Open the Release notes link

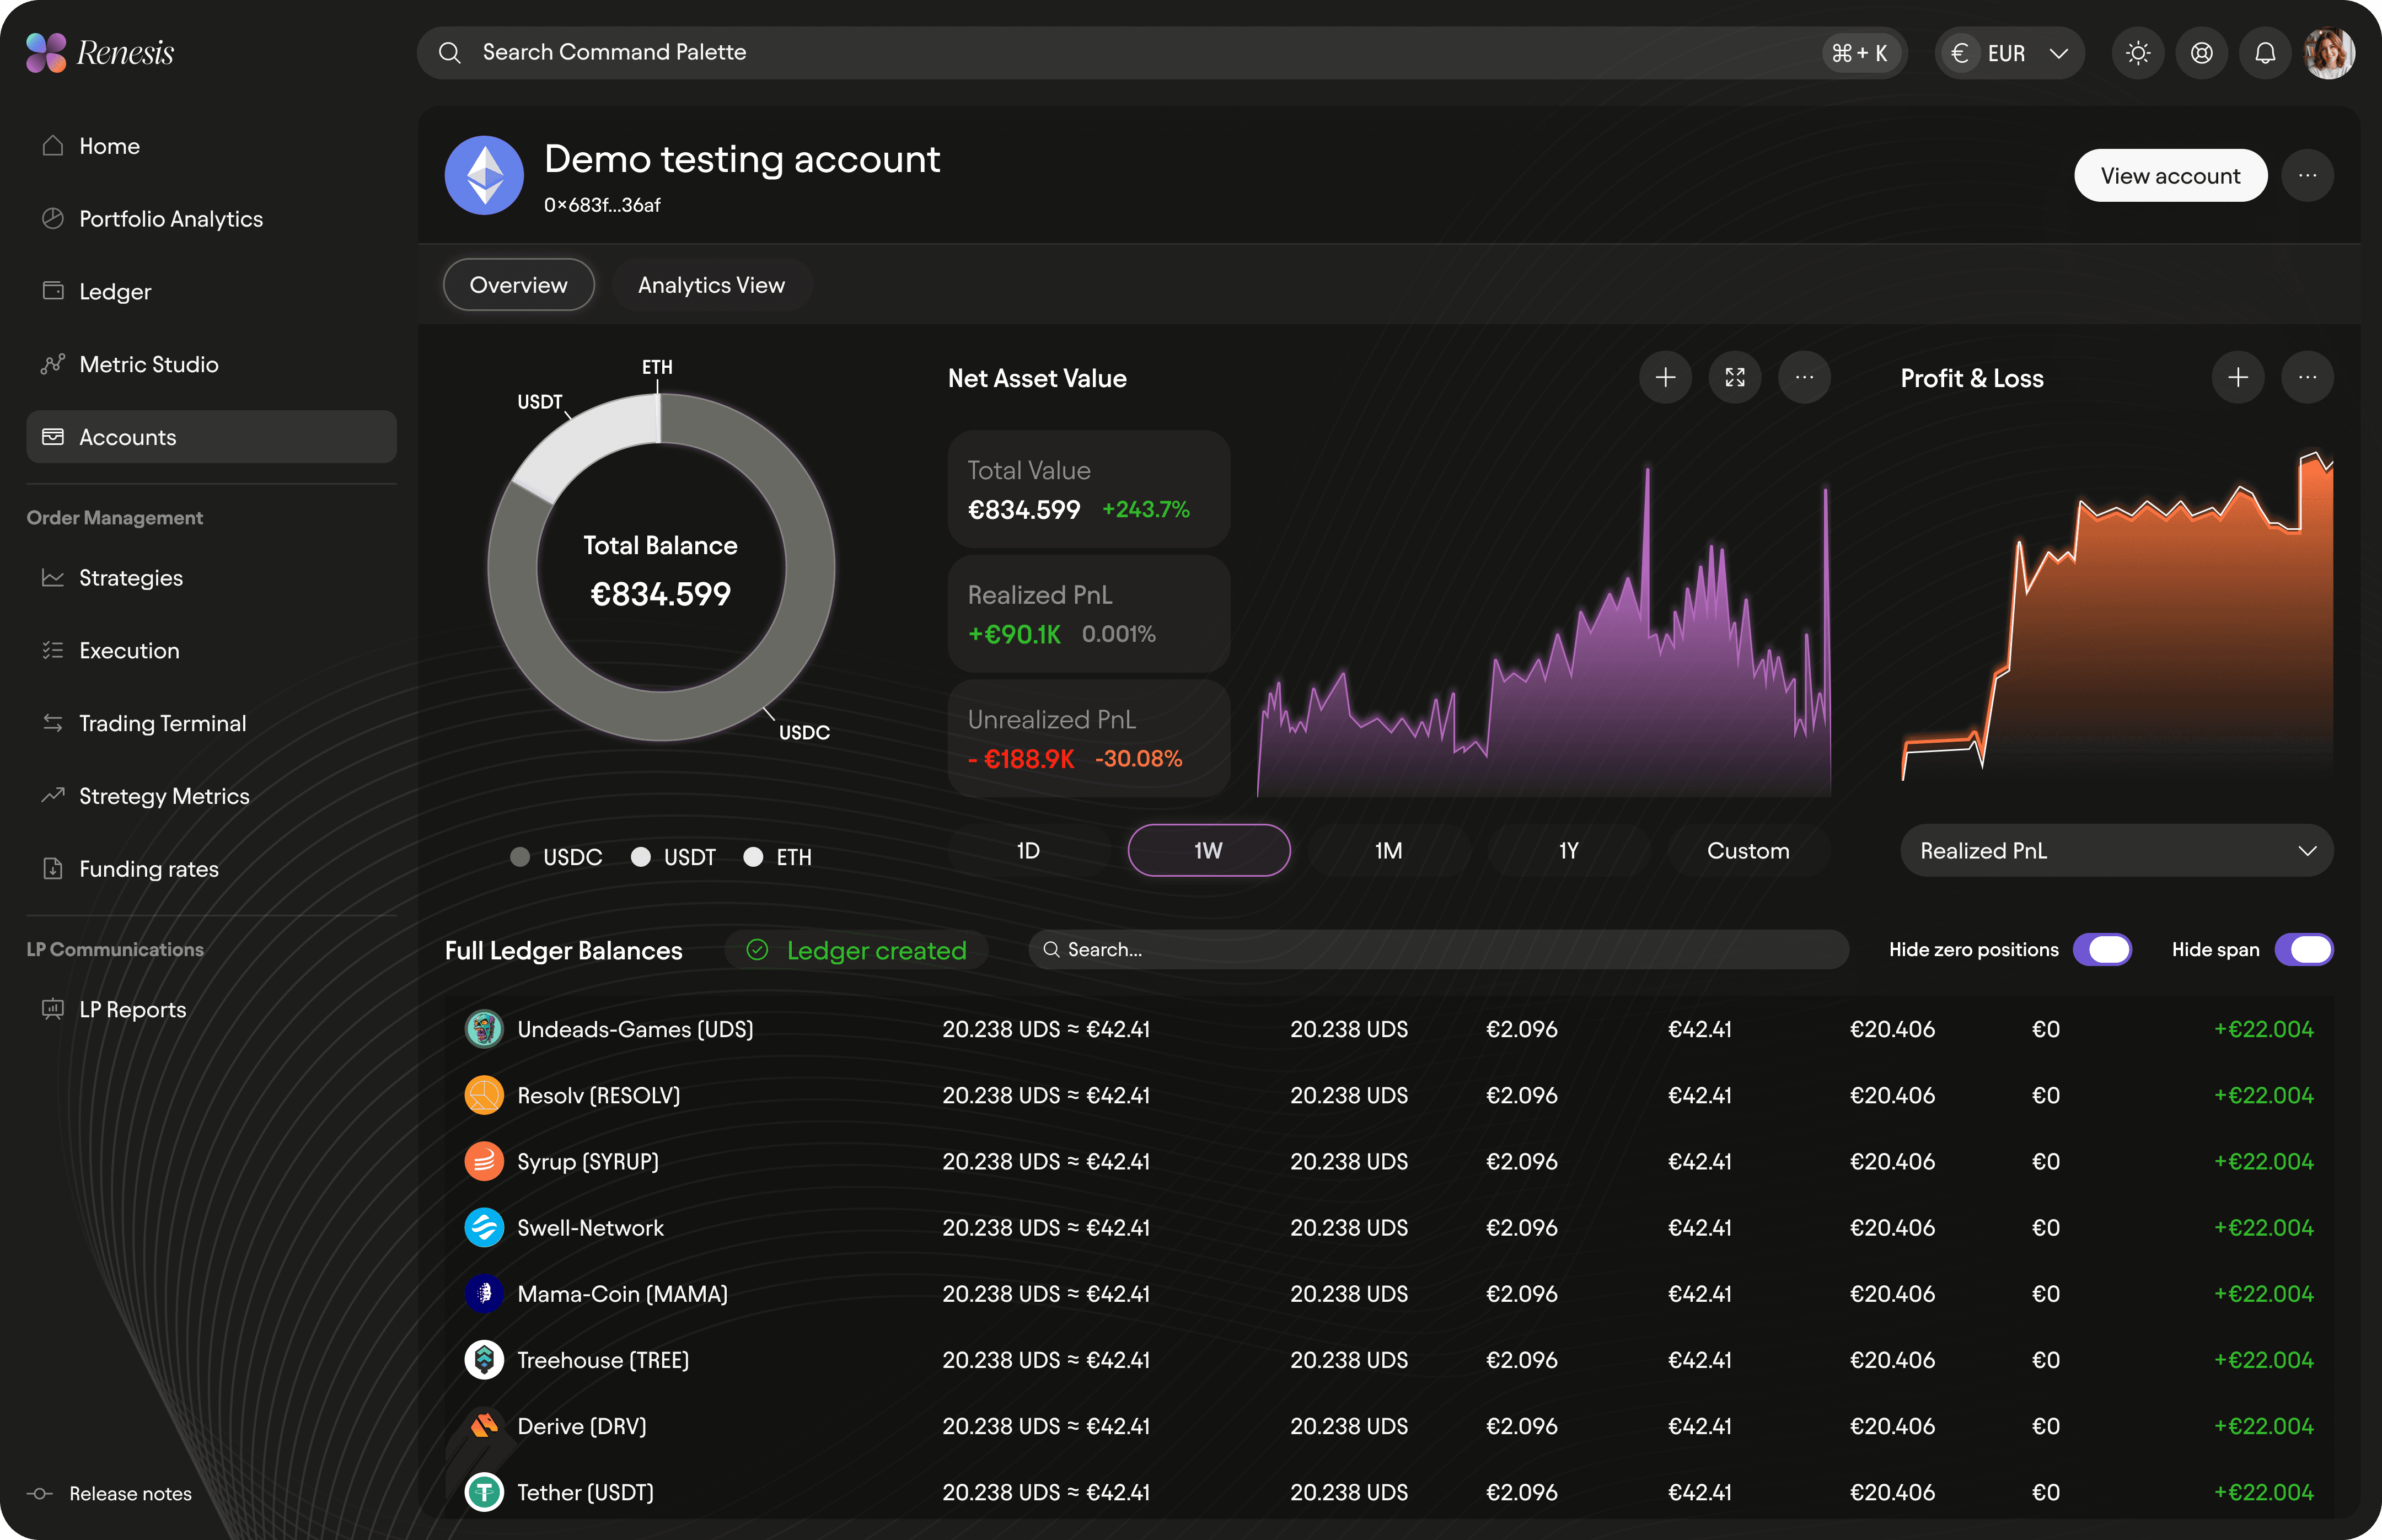pyautogui.click(x=130, y=1493)
